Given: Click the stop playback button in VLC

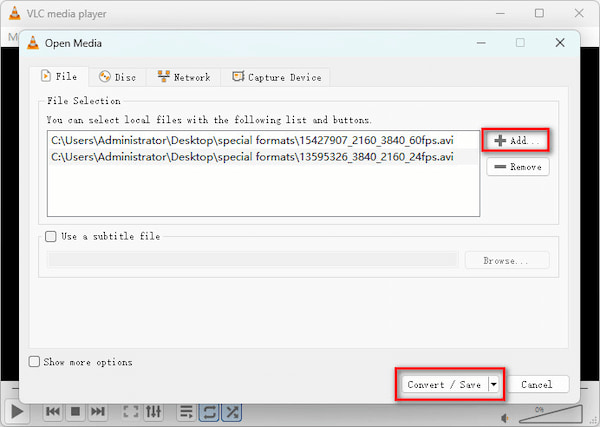Looking at the screenshot, I should (x=75, y=412).
